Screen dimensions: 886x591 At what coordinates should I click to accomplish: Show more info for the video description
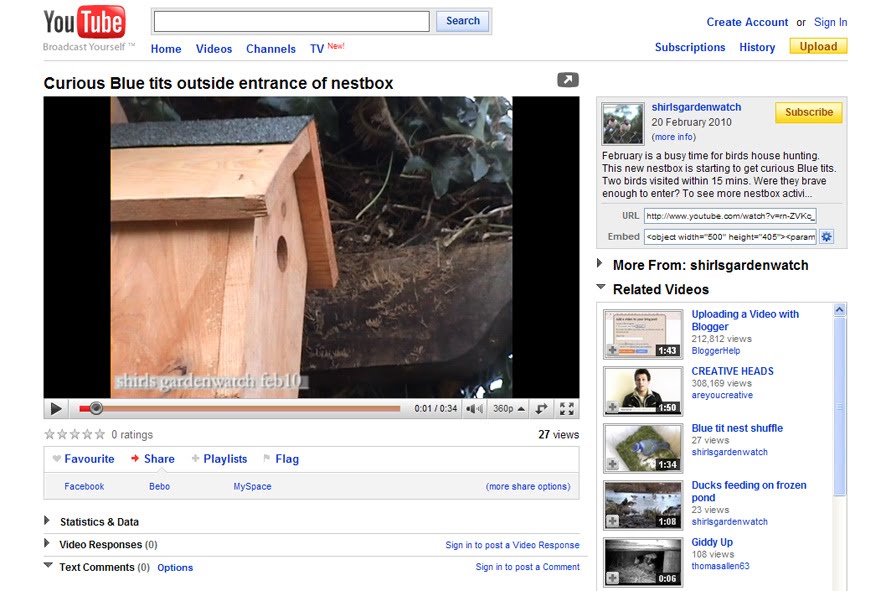pyautogui.click(x=674, y=137)
